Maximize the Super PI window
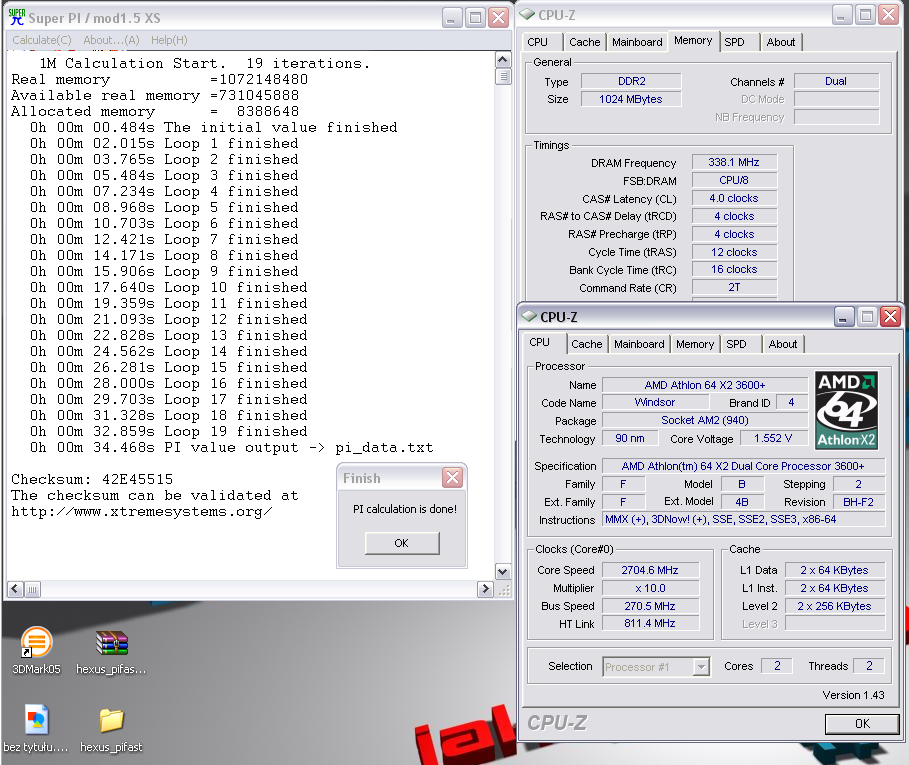Screen dimensions: 909x765 coord(475,18)
